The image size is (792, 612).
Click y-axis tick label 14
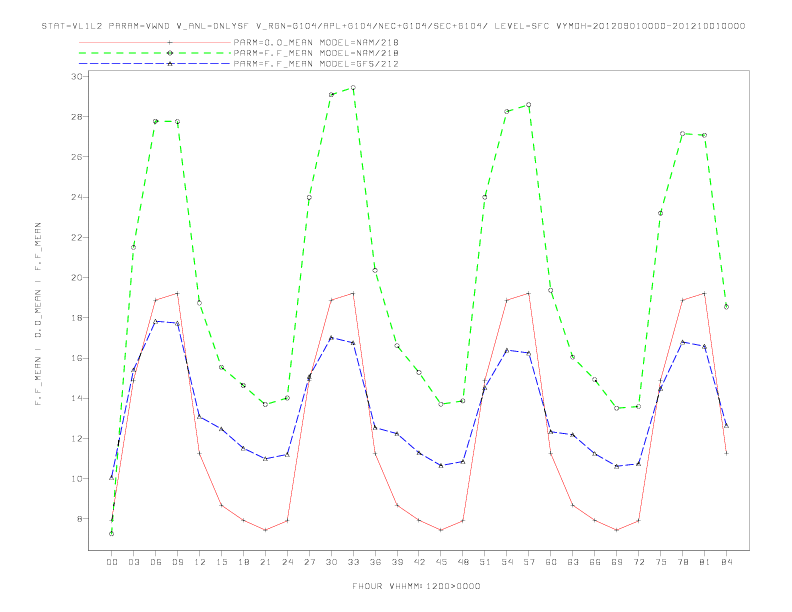[x=78, y=398]
